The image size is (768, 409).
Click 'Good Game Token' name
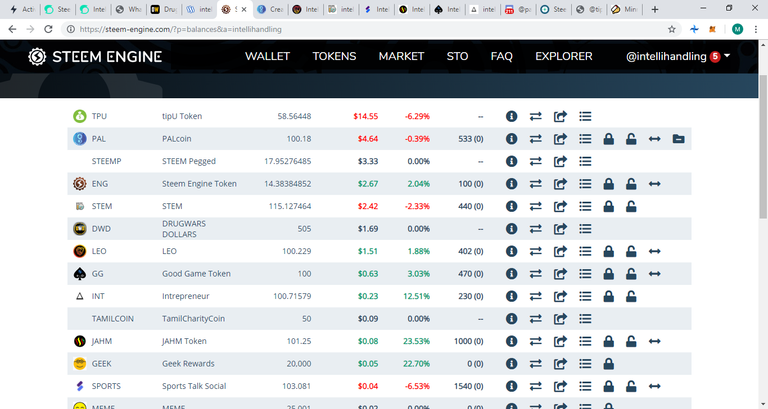196,274
